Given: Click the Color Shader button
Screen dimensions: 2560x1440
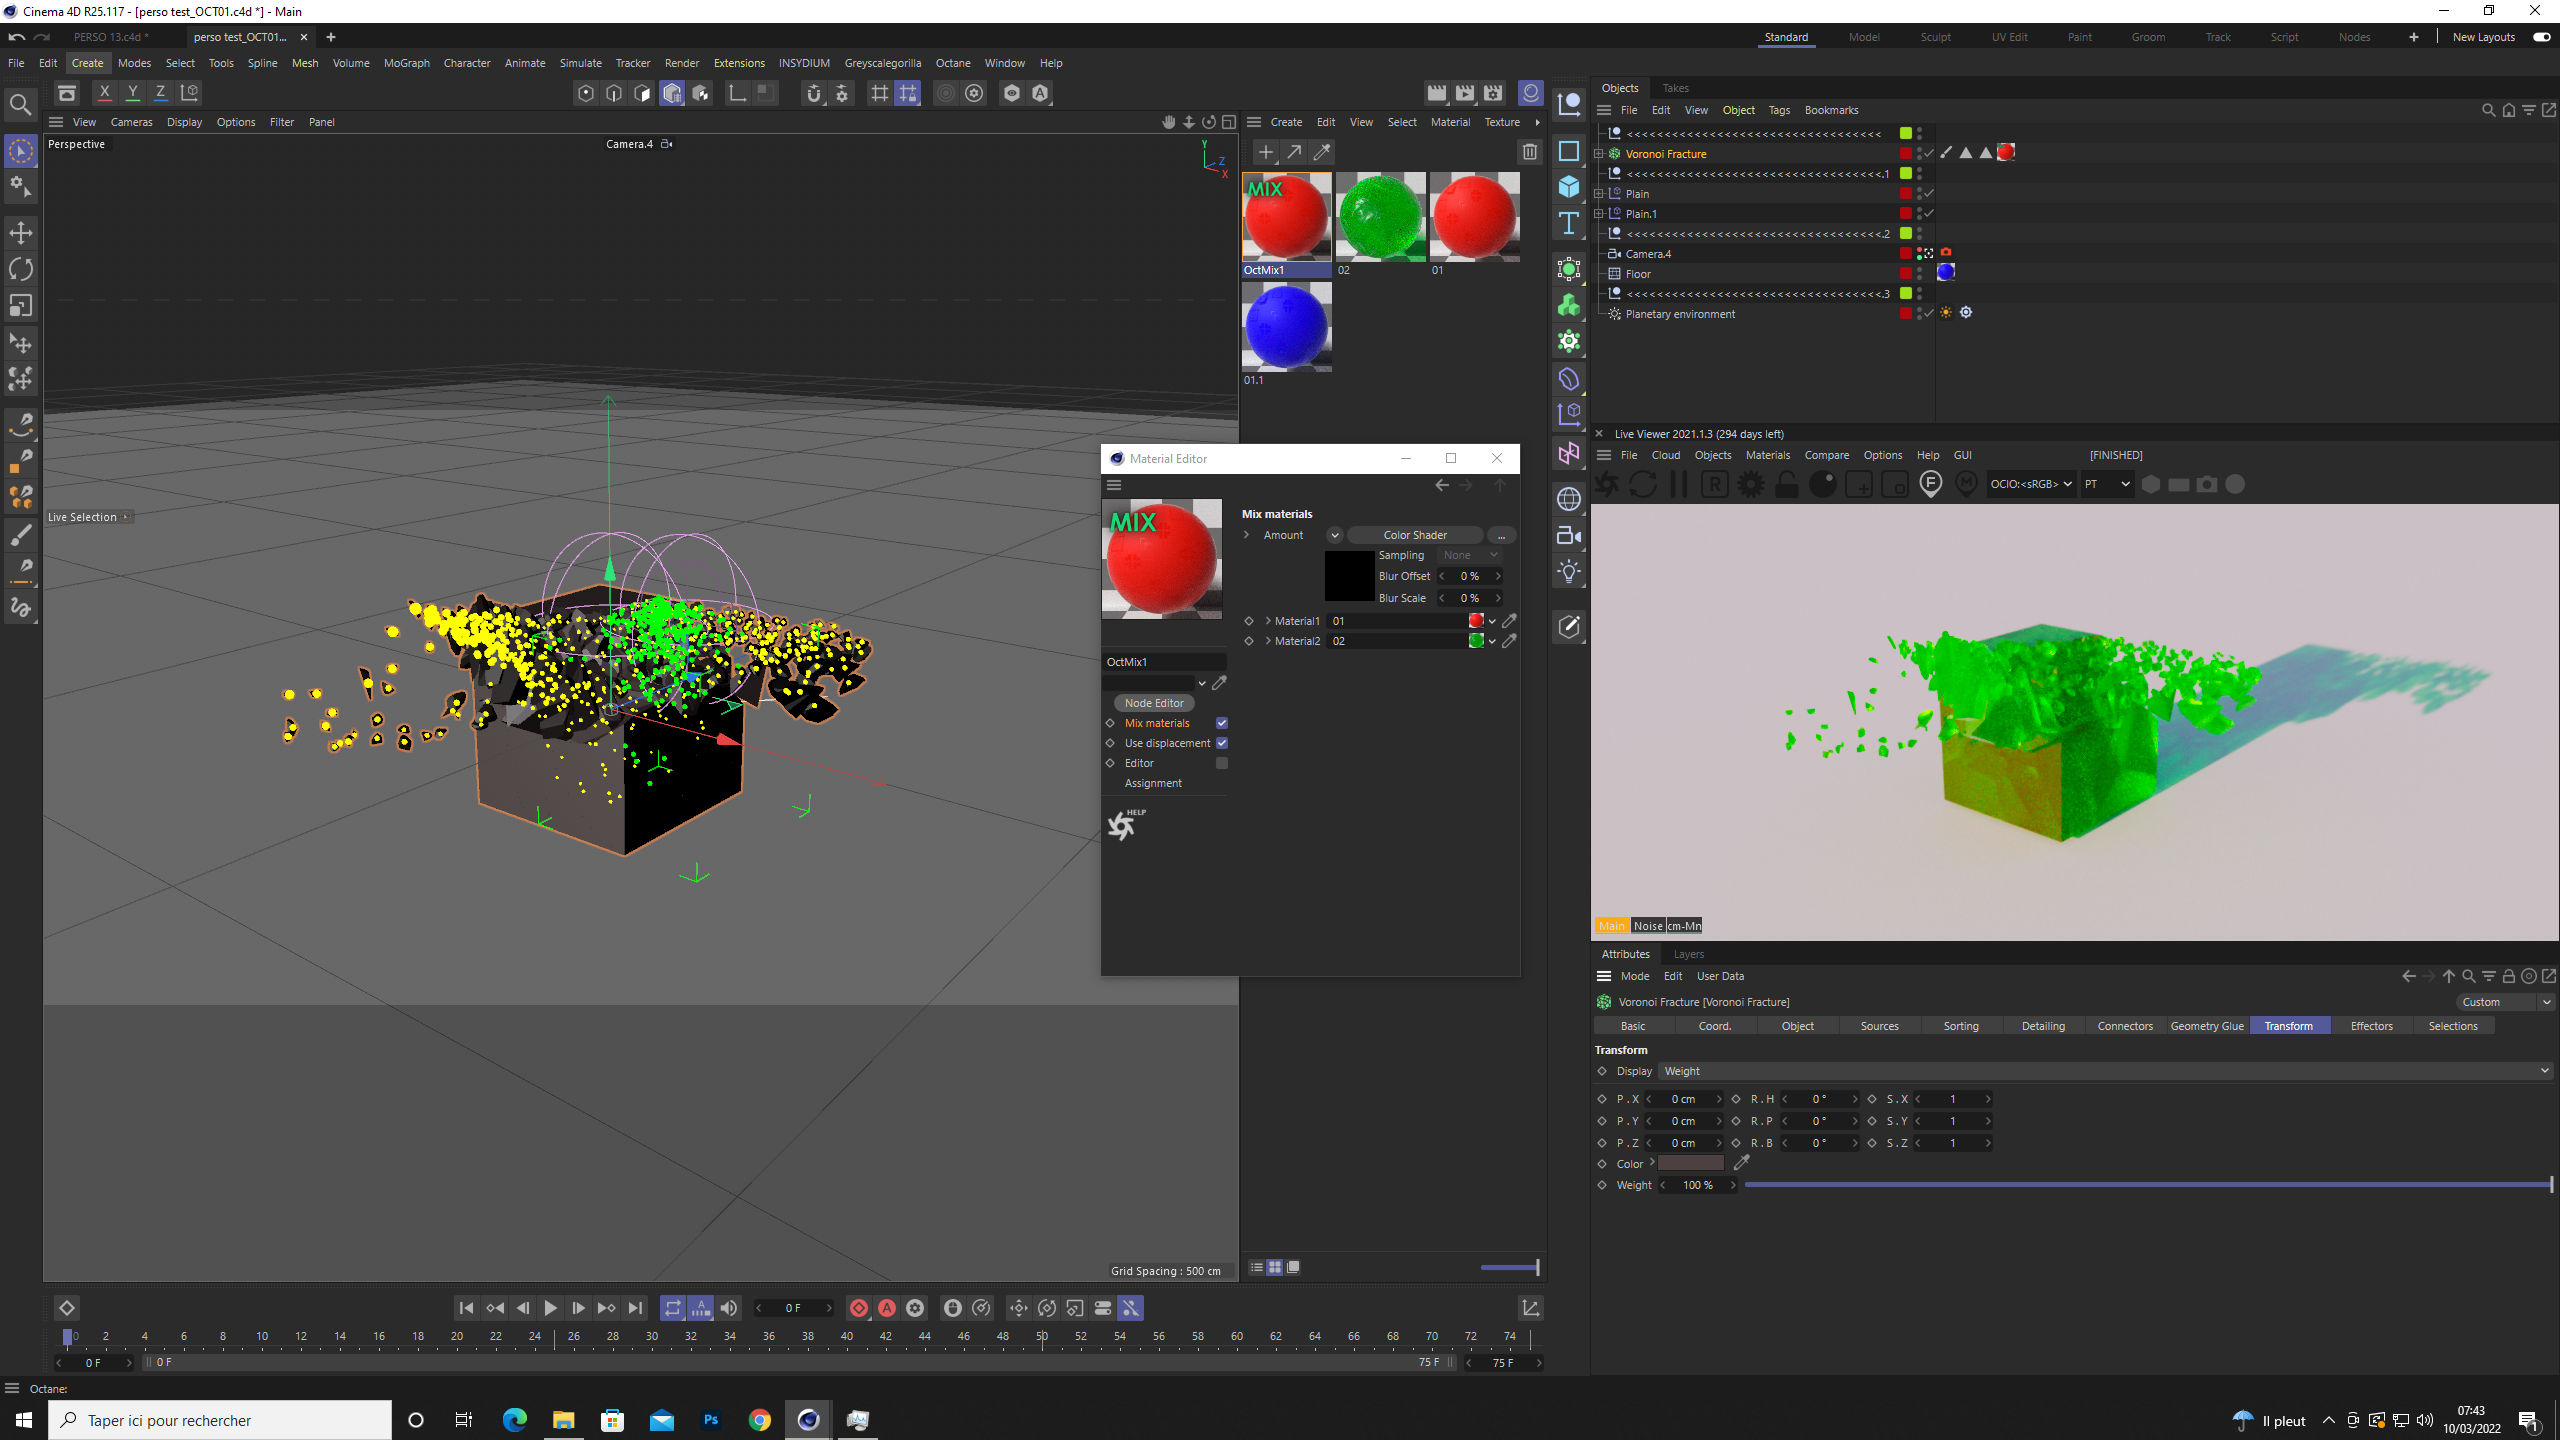Looking at the screenshot, I should click(x=1414, y=535).
